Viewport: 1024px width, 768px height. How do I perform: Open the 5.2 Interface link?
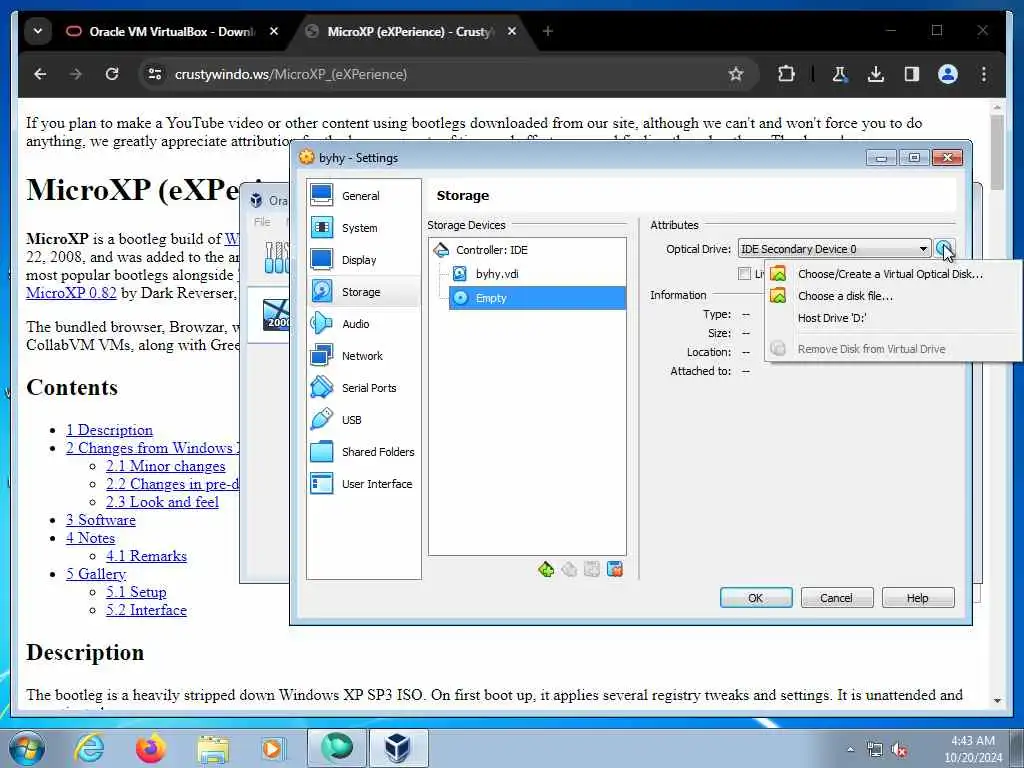146,610
